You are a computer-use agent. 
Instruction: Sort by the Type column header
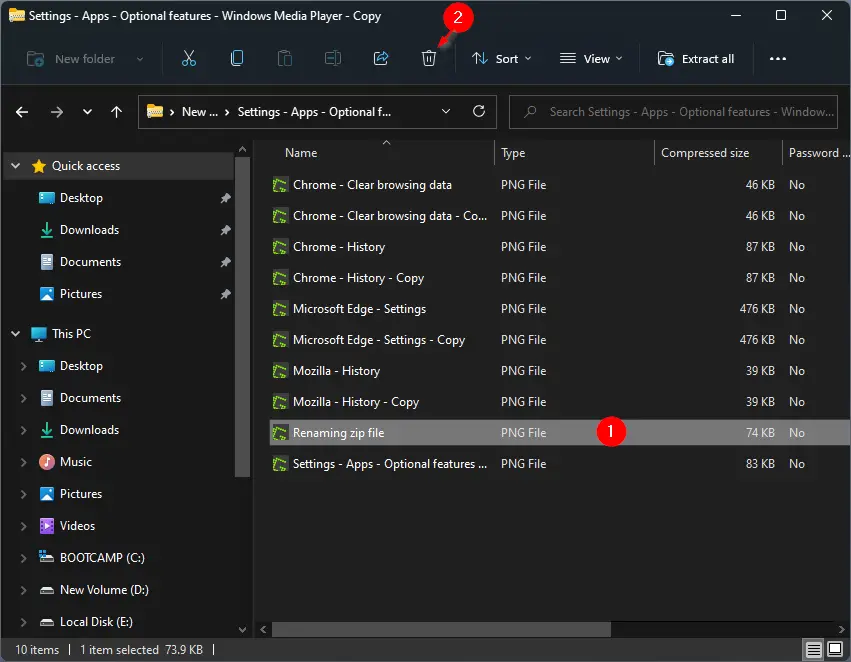click(513, 153)
